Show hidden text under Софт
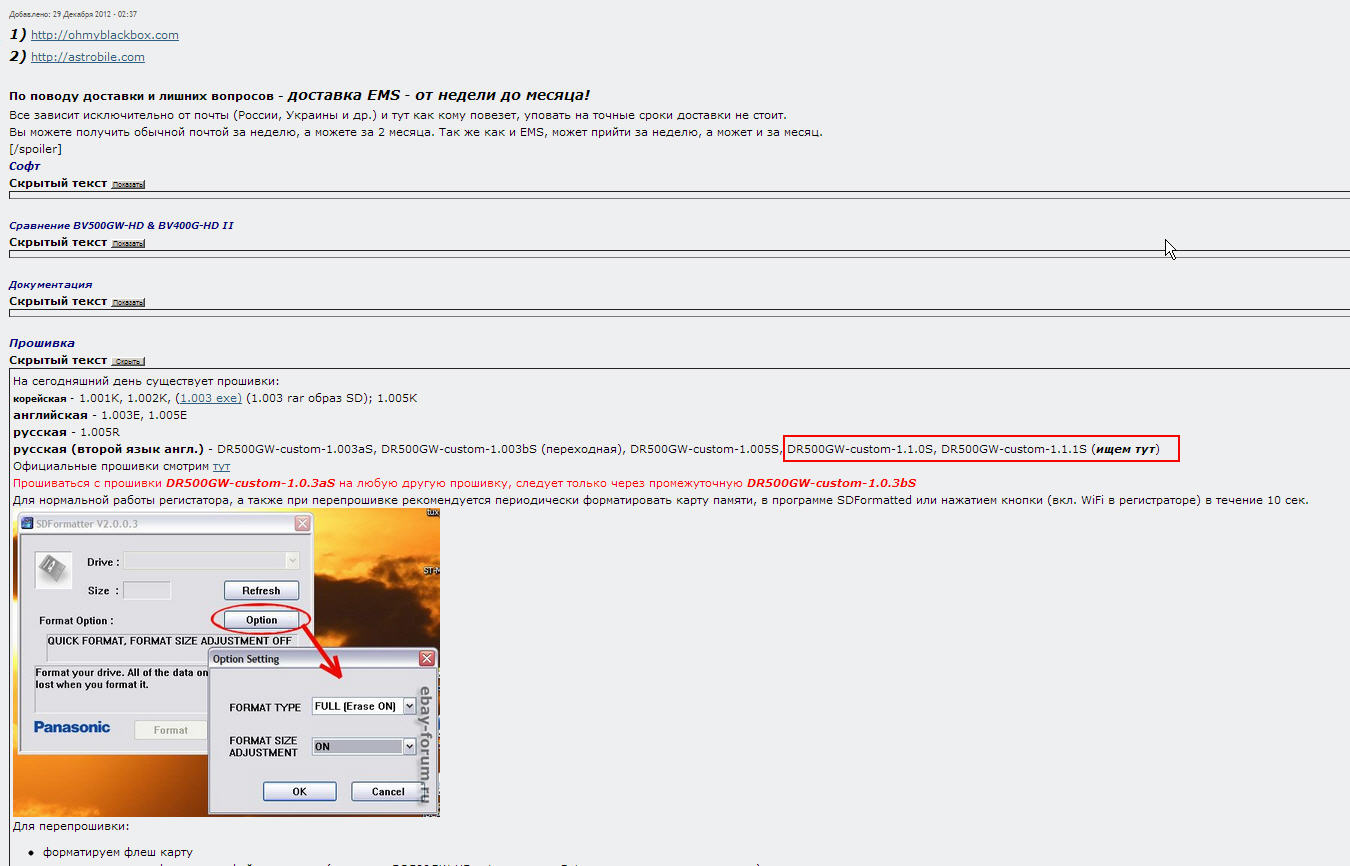Viewport: 1350px width, 866px height. pos(128,184)
